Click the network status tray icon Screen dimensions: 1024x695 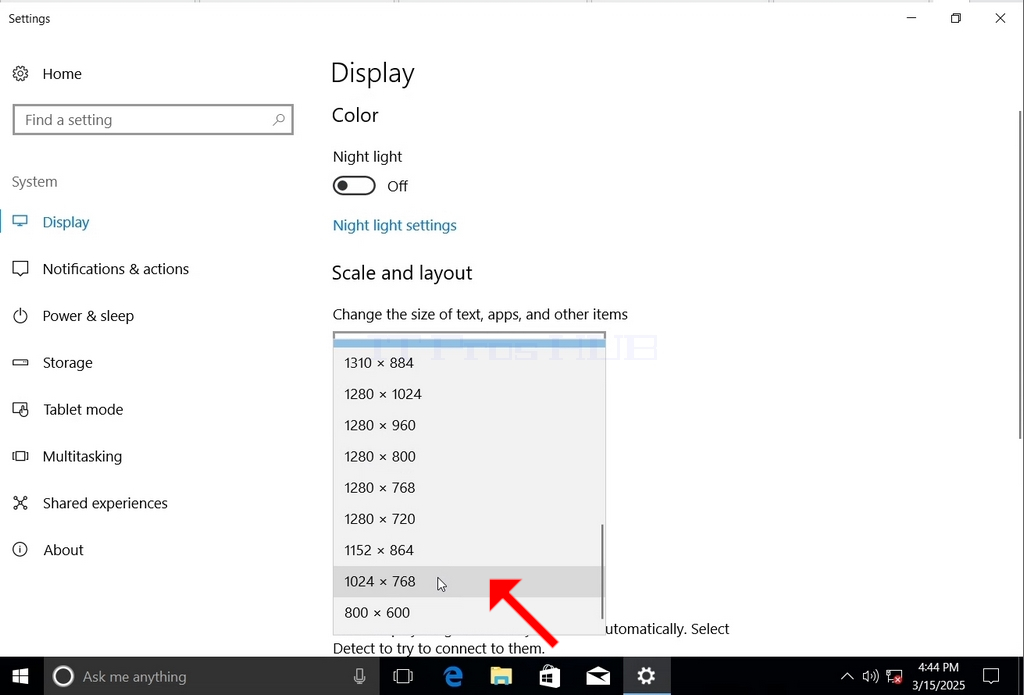pos(894,676)
